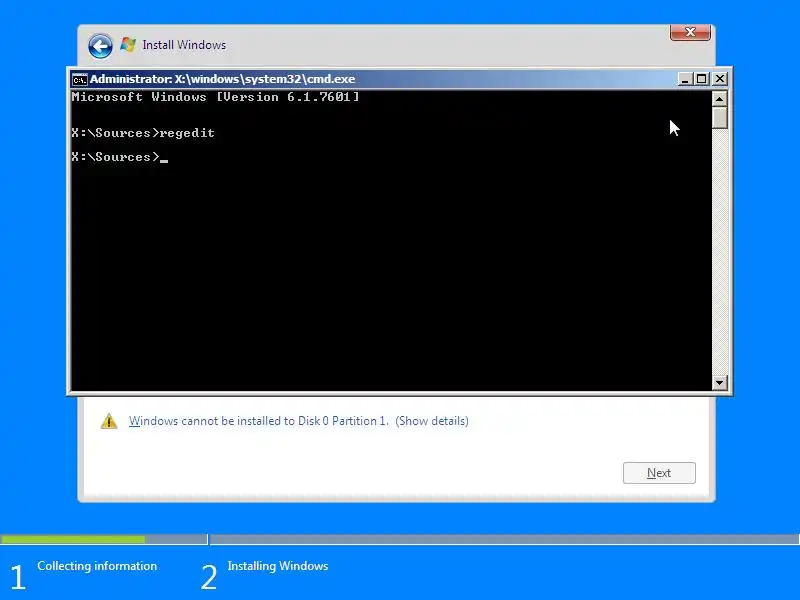The width and height of the screenshot is (800, 600).
Task: Click the command prompt scrollbar thumb
Action: 719,118
